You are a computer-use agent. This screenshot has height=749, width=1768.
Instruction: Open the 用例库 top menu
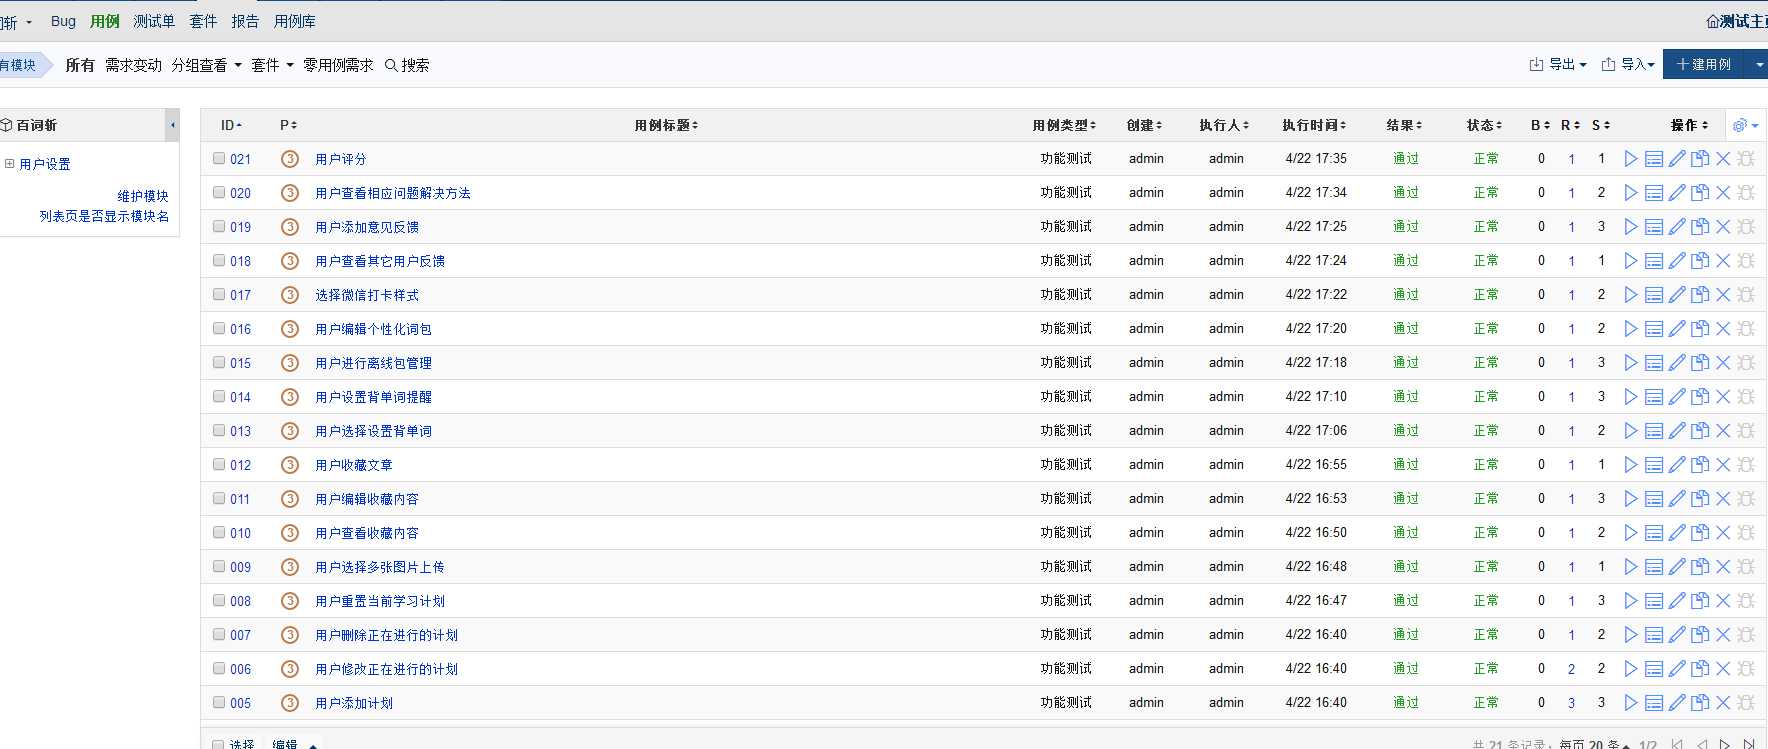[295, 21]
